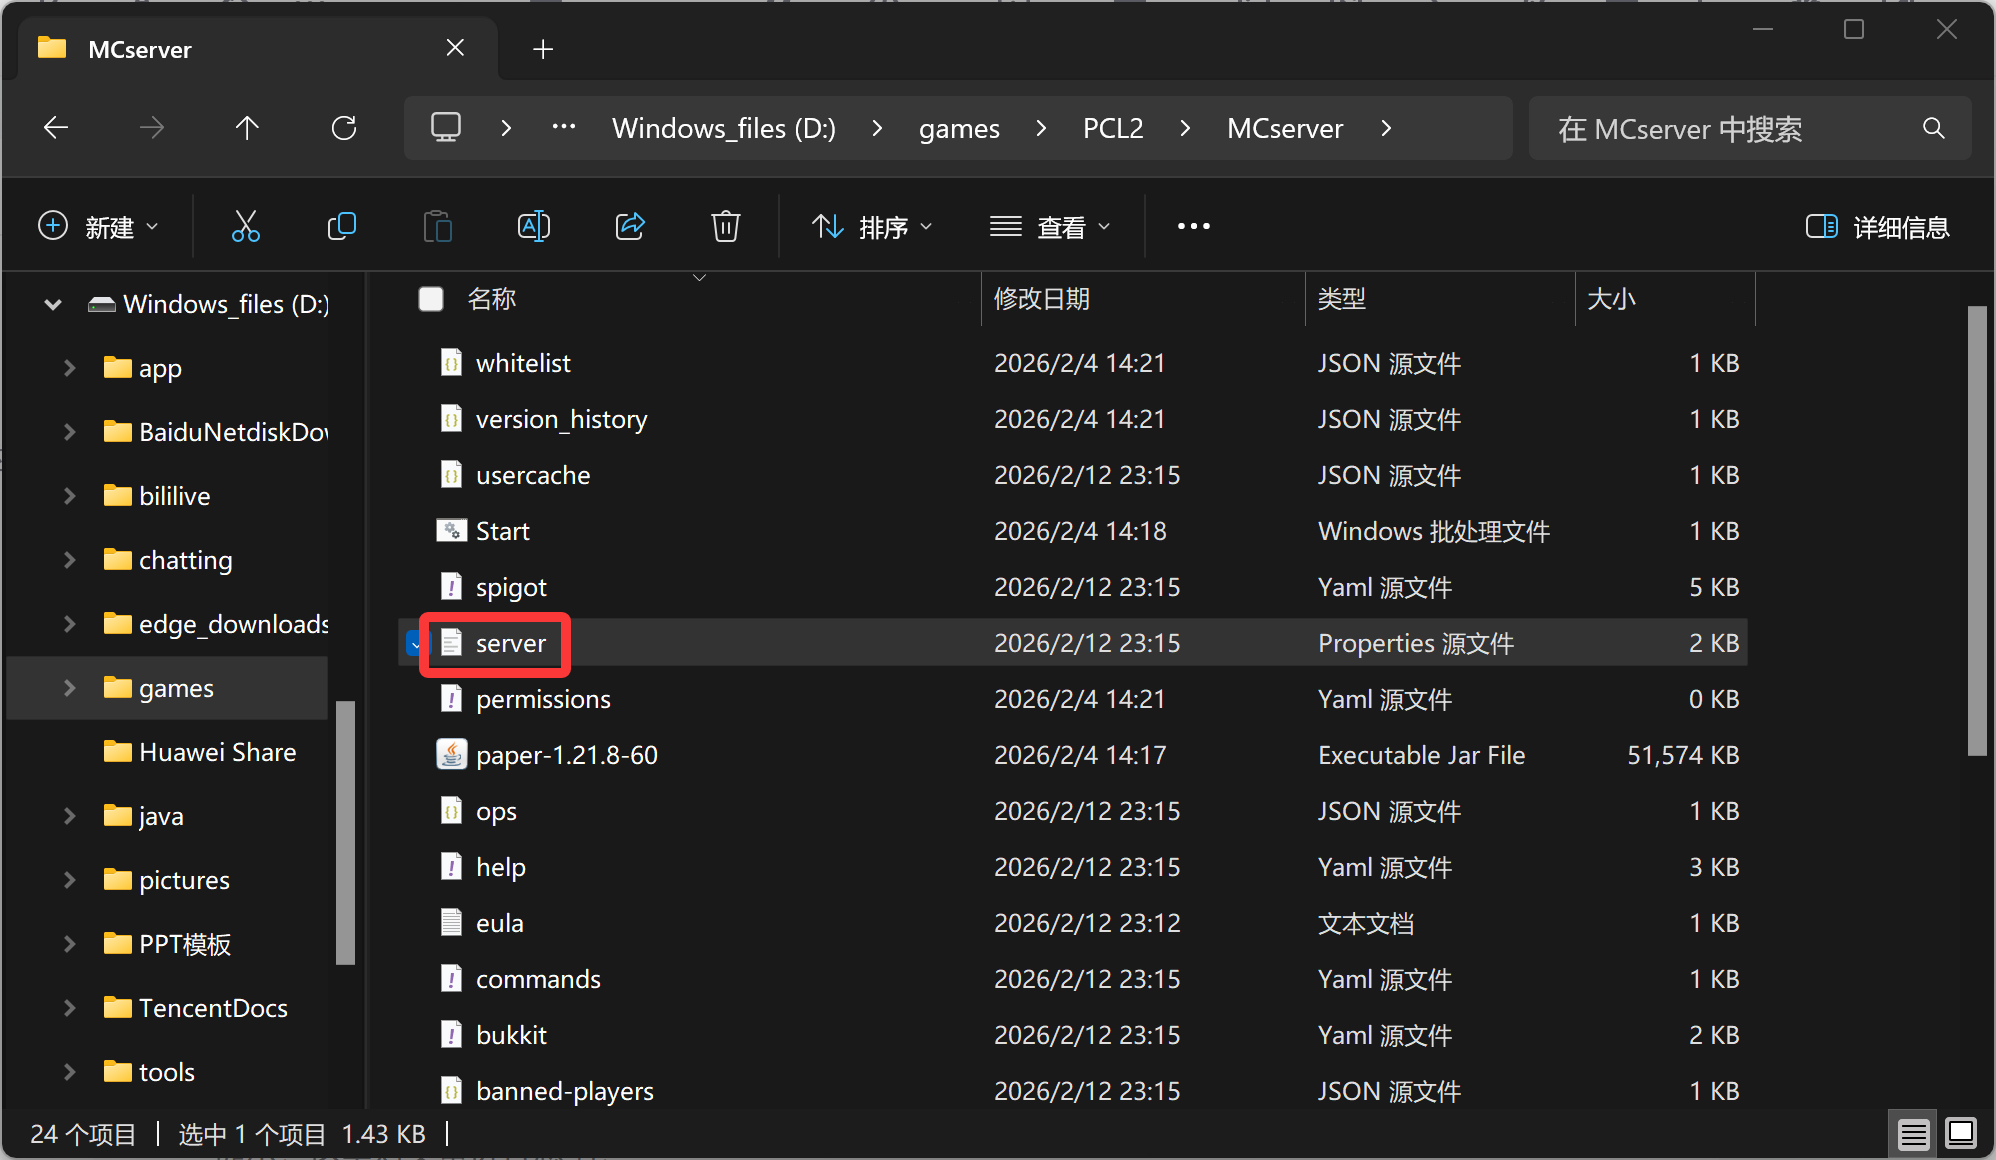The width and height of the screenshot is (1996, 1160).
Task: Go up one folder level
Action: tap(247, 128)
